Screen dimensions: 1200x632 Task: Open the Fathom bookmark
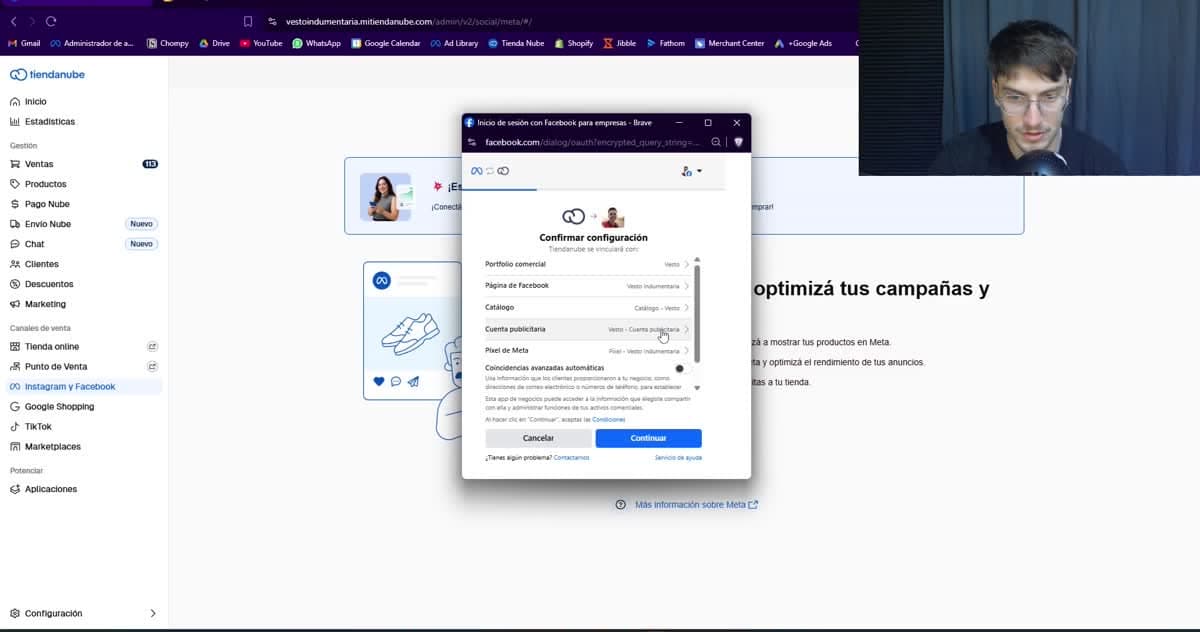click(x=665, y=43)
